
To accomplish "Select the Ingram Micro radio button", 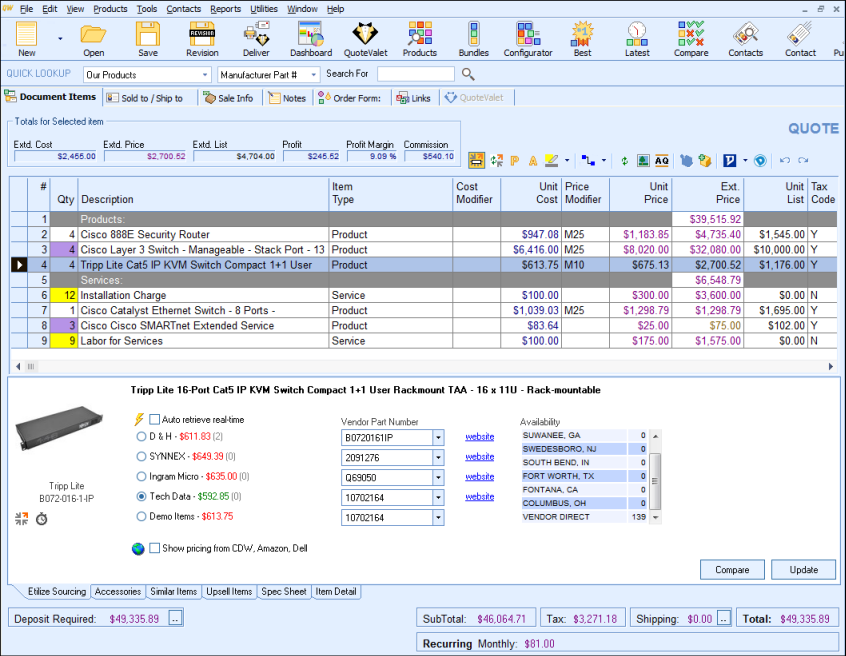I will [141, 476].
